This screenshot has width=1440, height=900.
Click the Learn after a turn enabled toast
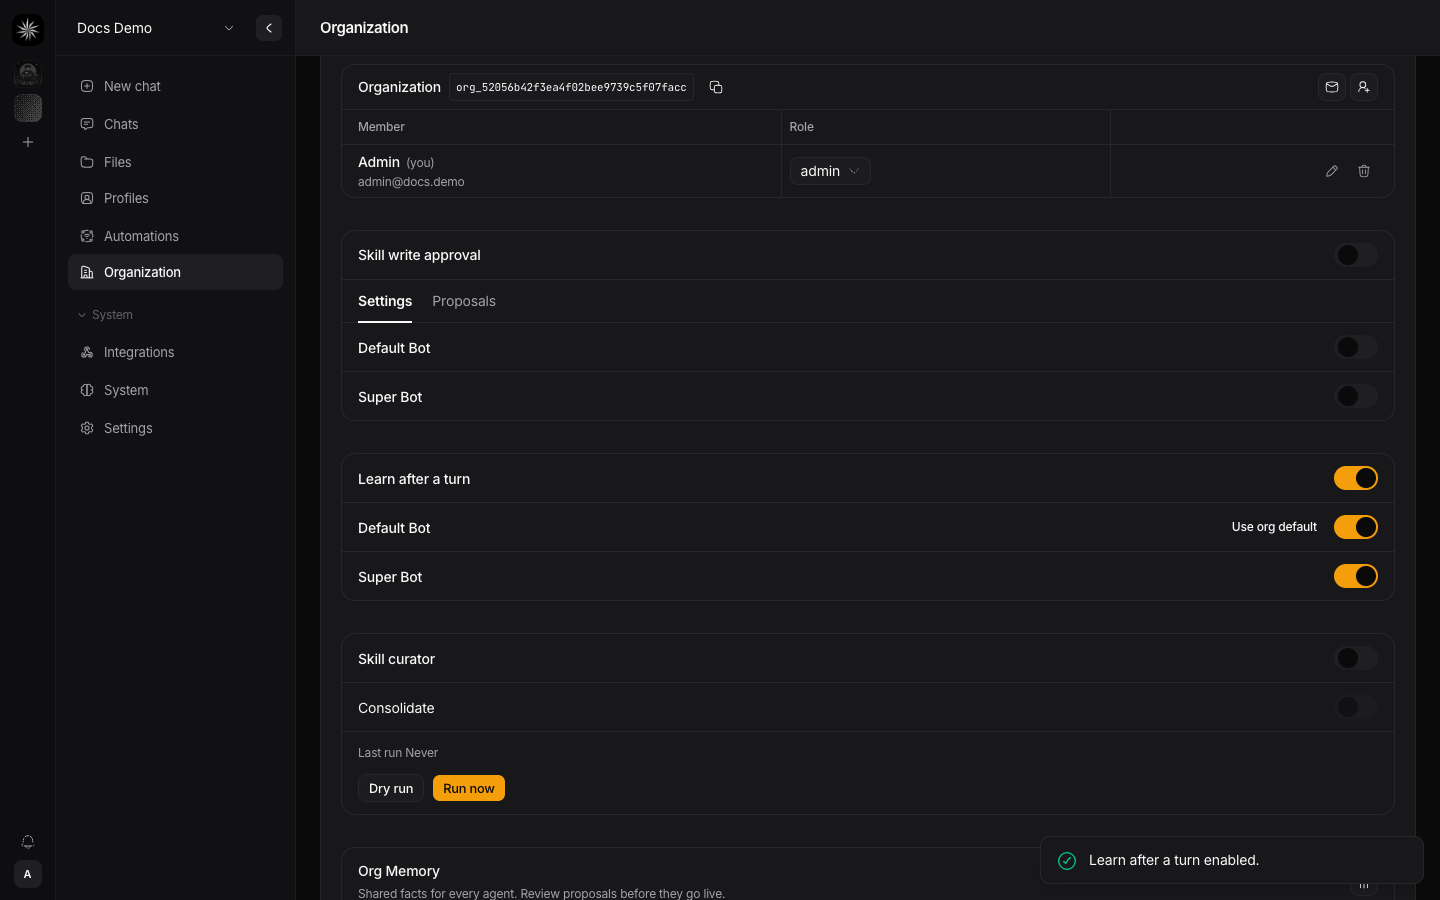coord(1231,860)
